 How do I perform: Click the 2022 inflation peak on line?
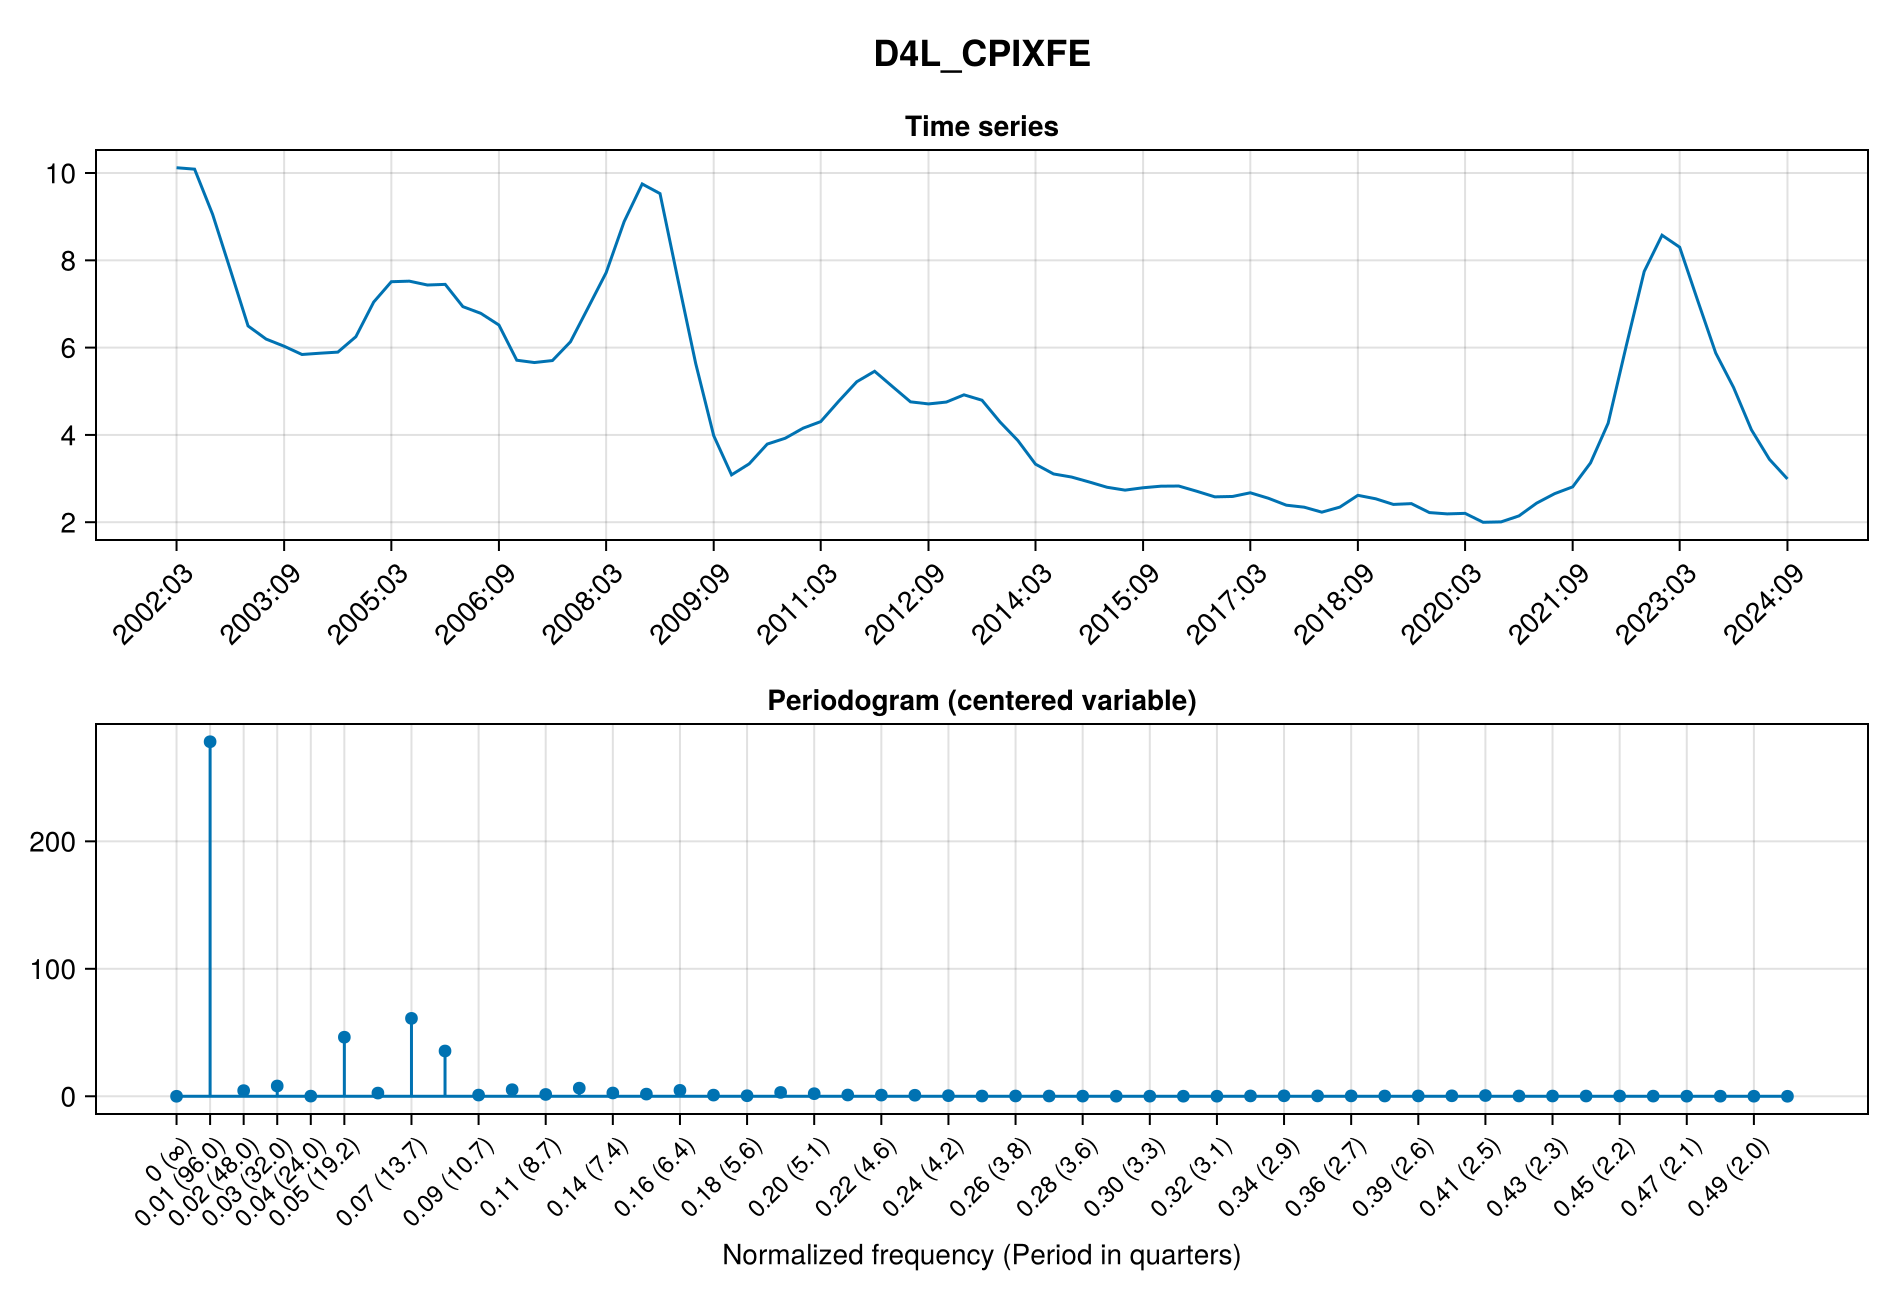click(x=1662, y=235)
